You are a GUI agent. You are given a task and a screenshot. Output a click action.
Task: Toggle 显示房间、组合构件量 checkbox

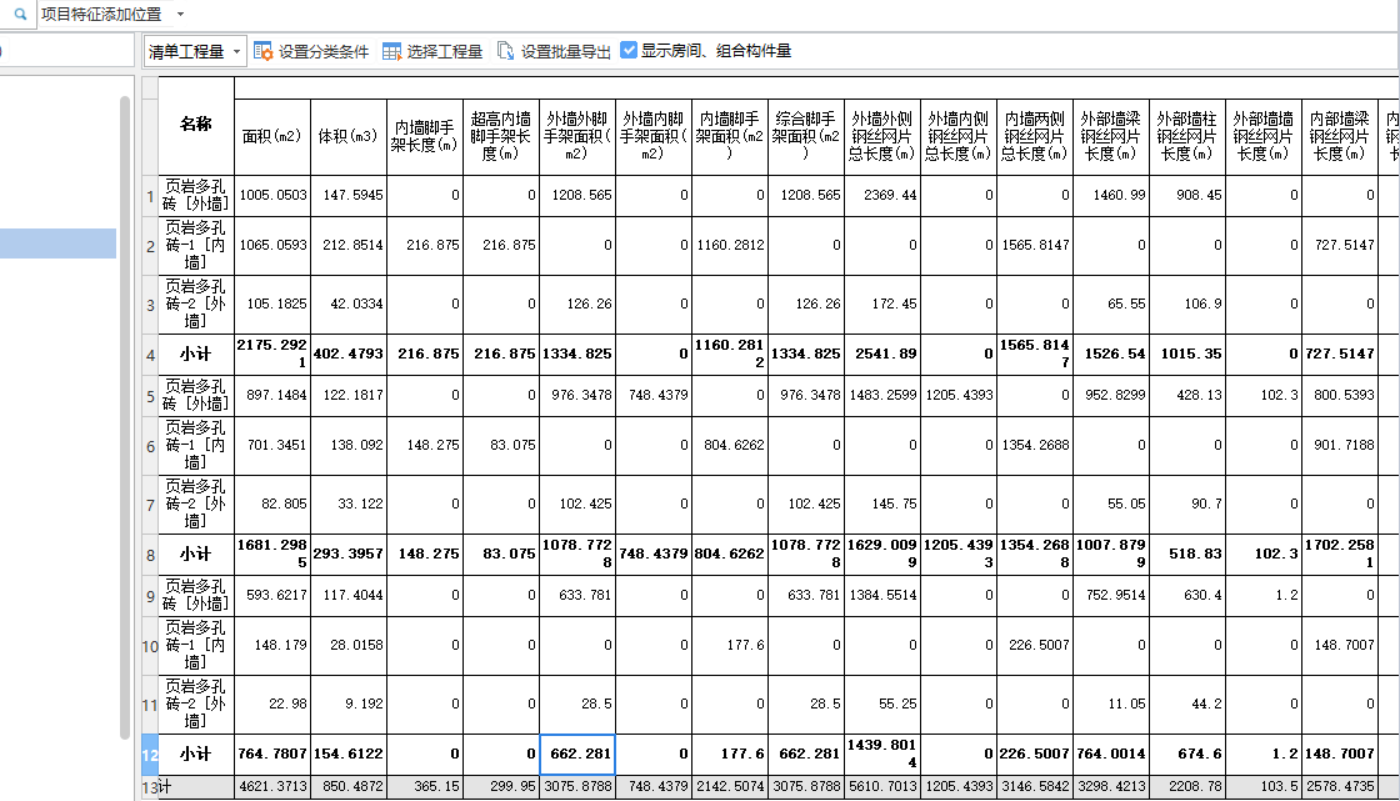coord(629,50)
